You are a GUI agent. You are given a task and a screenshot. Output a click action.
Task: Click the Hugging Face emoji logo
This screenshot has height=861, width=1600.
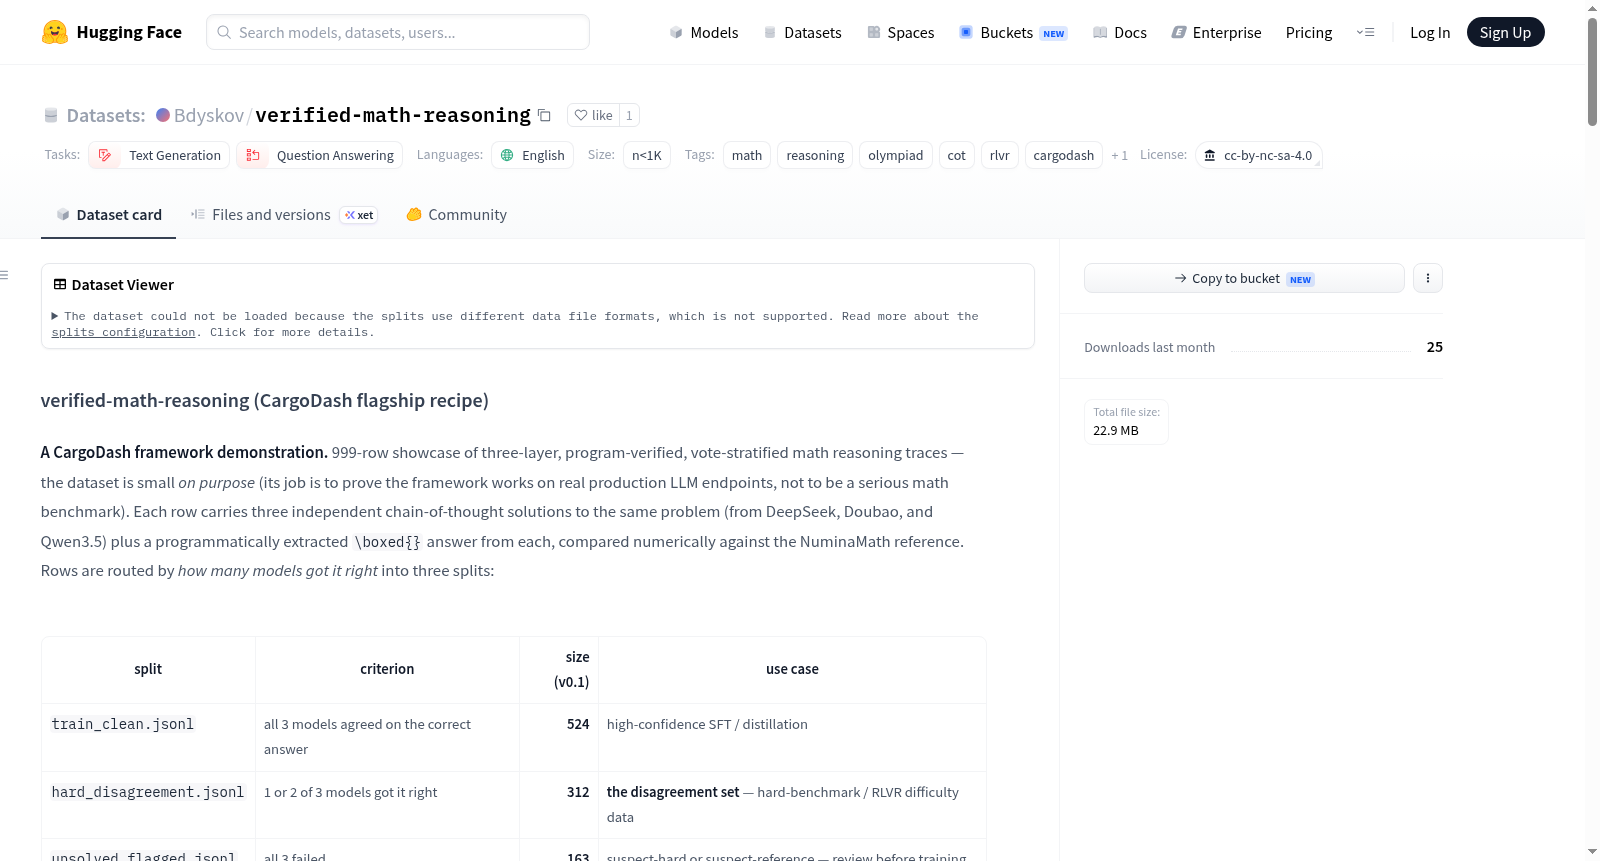pyautogui.click(x=55, y=32)
